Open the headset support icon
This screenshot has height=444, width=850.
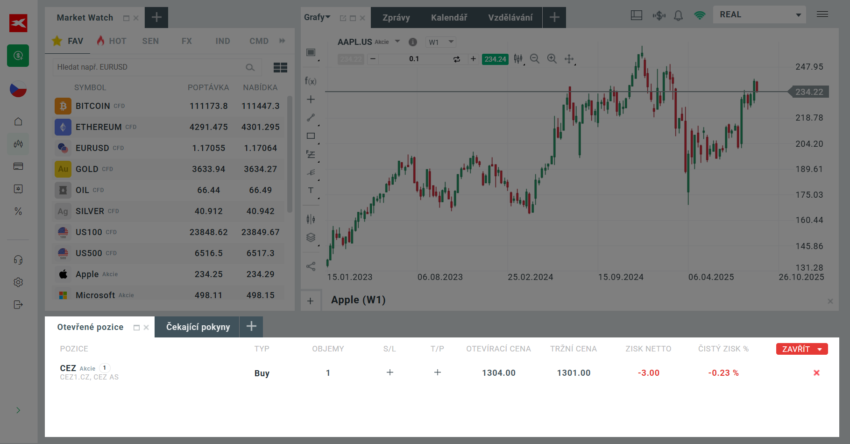coord(18,260)
